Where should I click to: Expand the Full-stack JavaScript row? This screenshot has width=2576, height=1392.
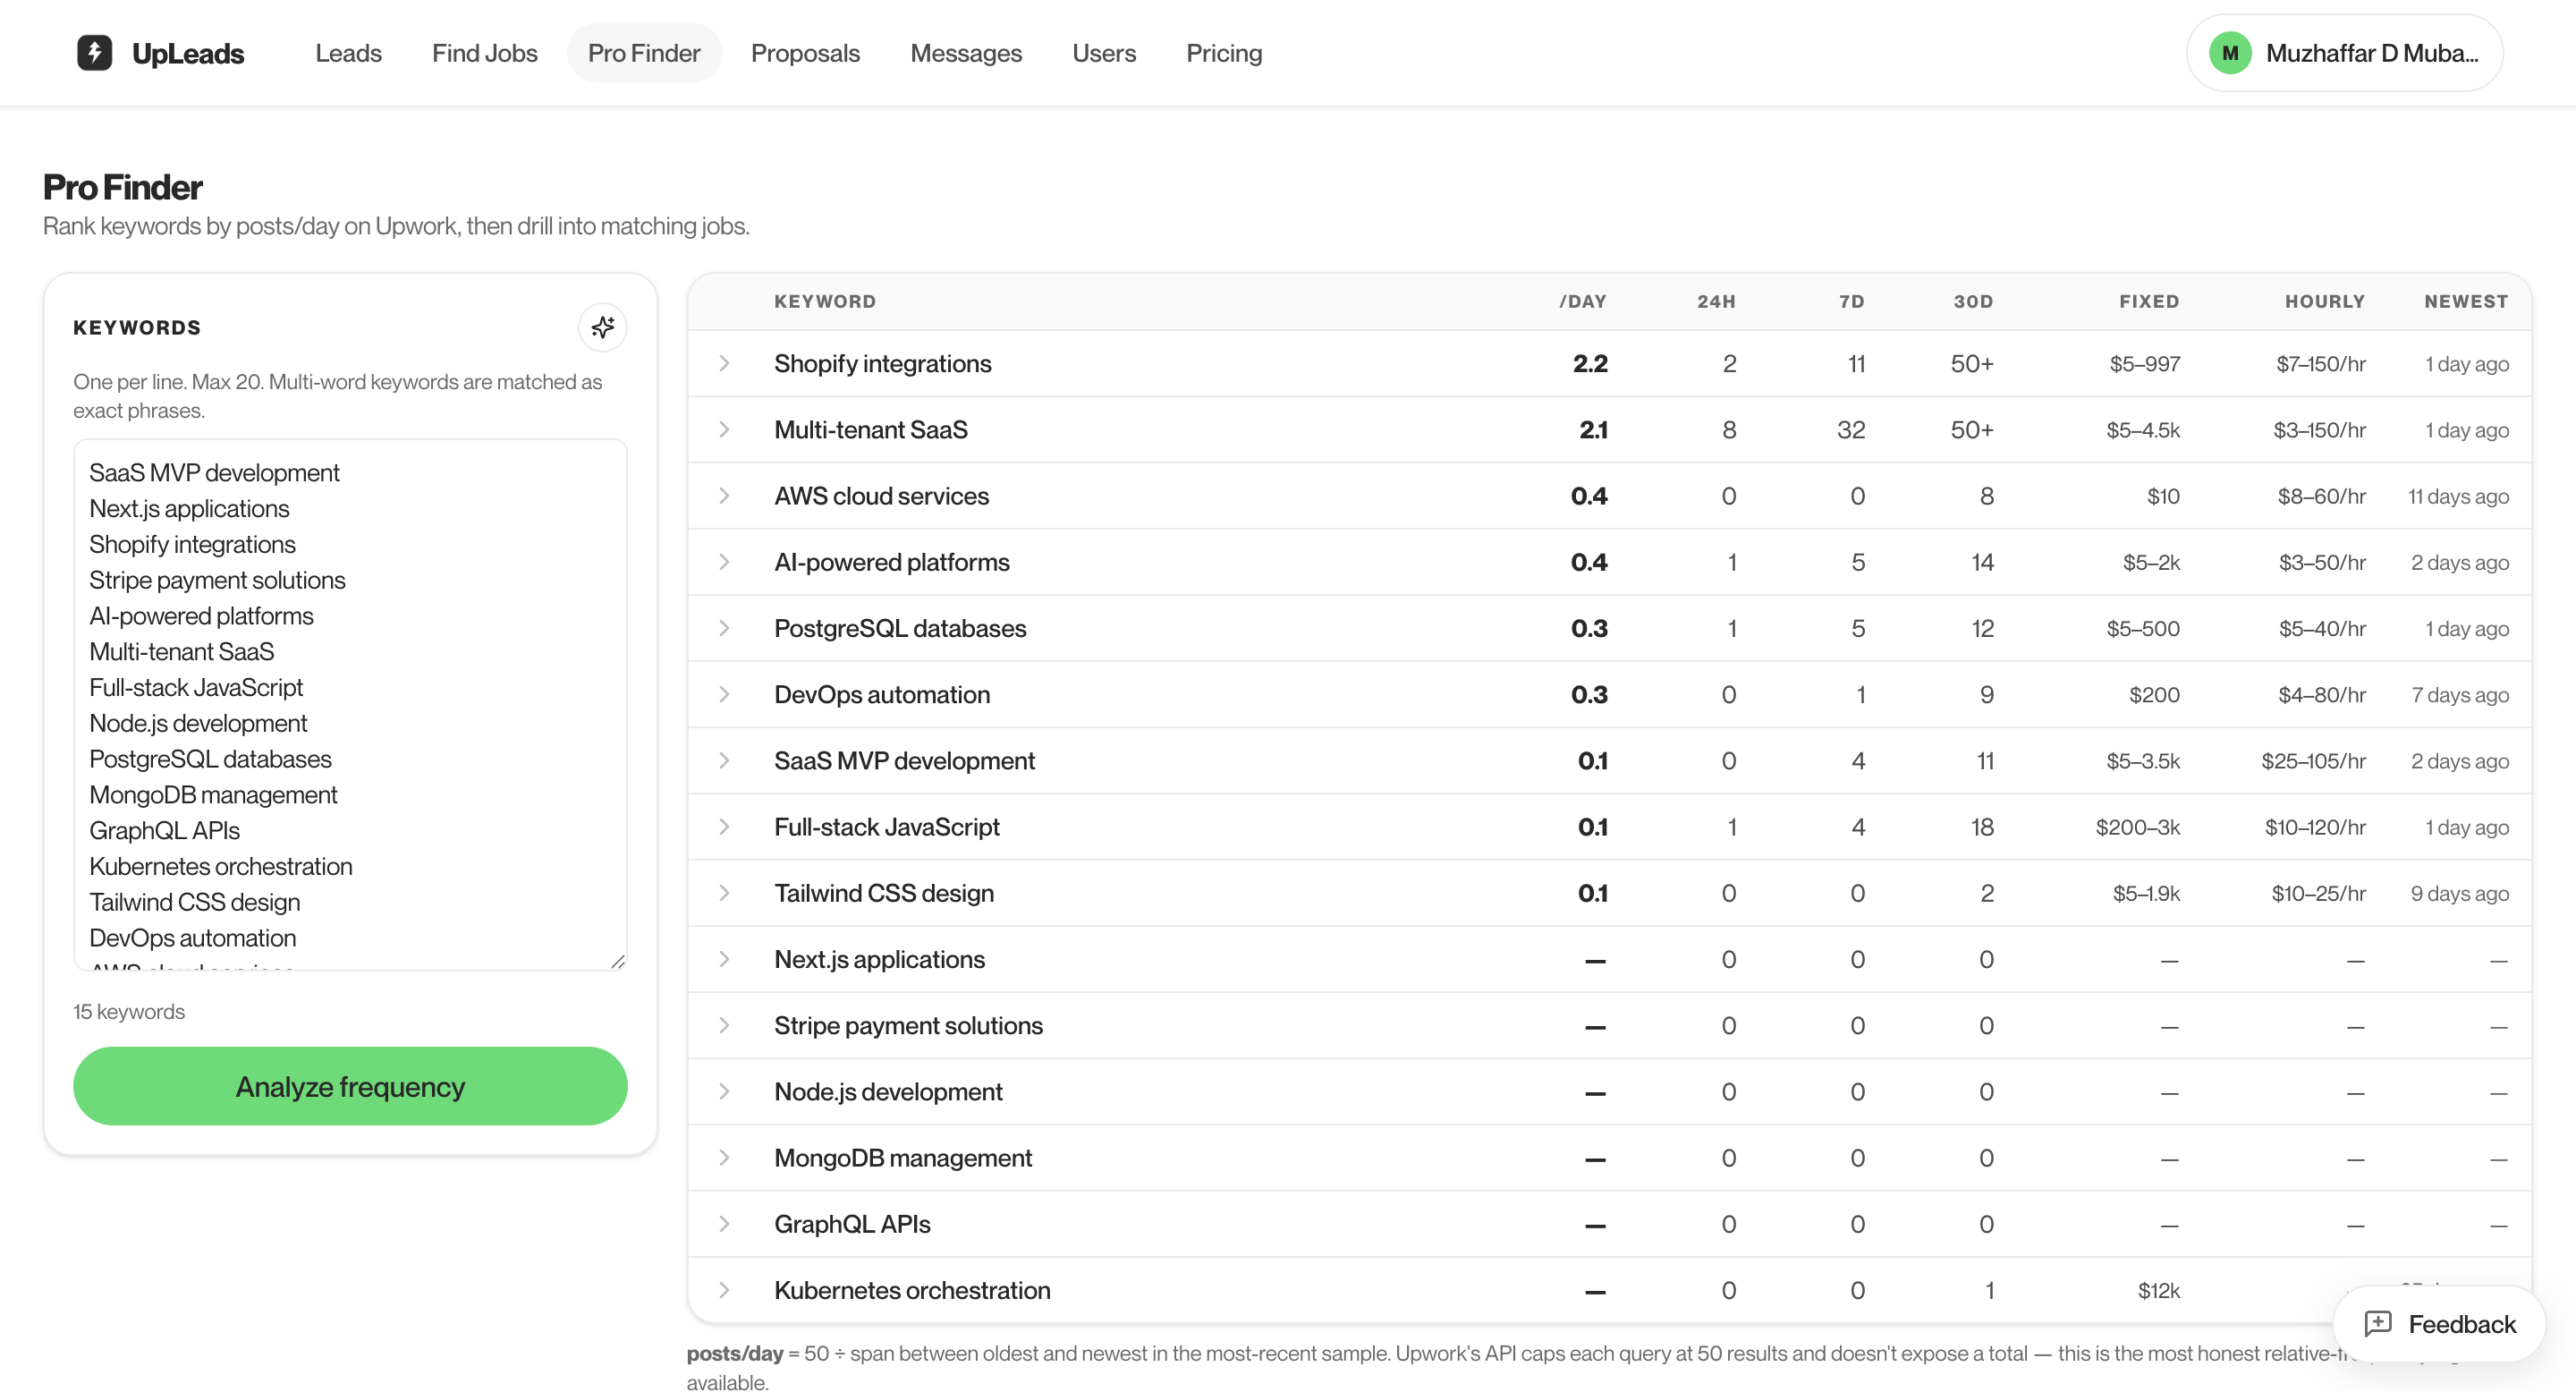point(724,827)
